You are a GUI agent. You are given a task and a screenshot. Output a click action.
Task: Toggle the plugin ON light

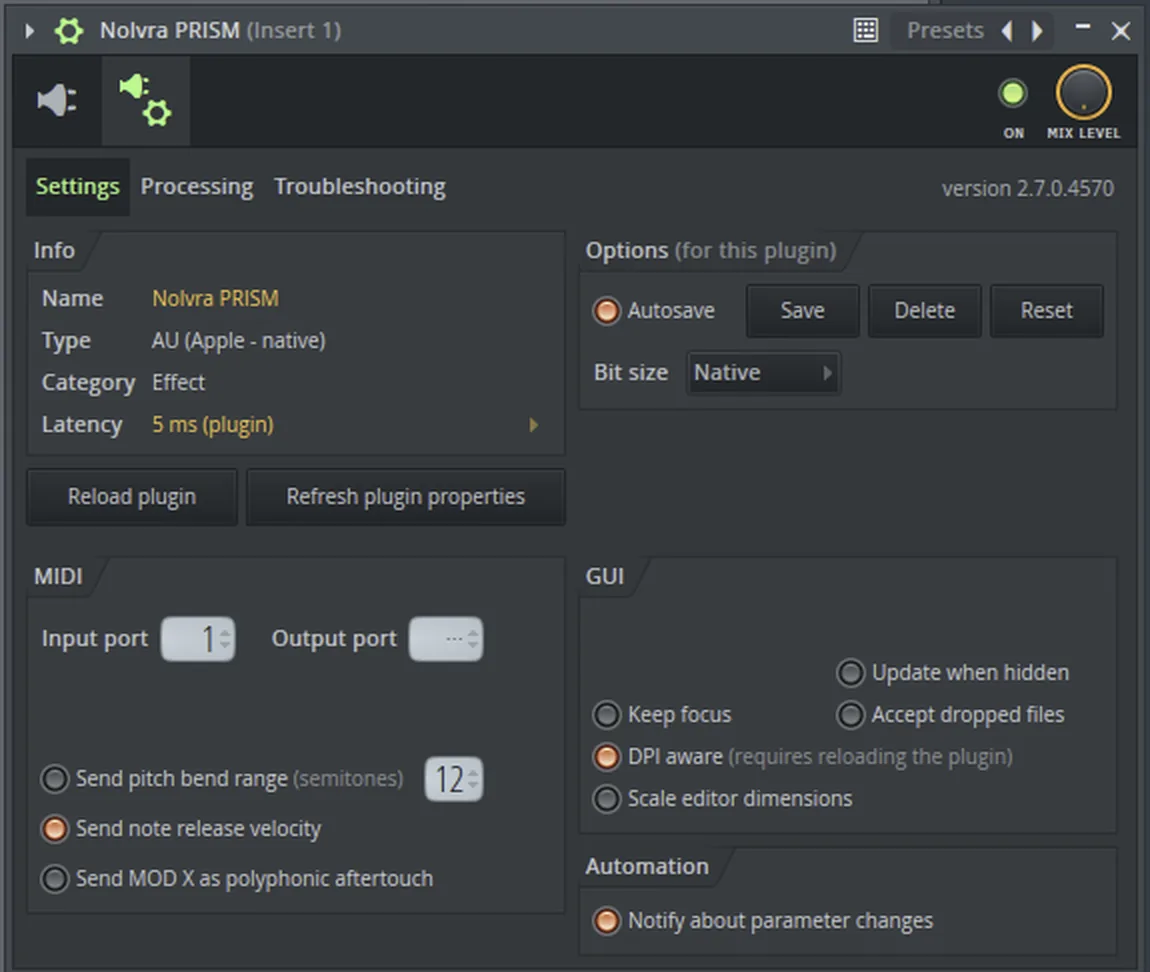coord(1013,93)
